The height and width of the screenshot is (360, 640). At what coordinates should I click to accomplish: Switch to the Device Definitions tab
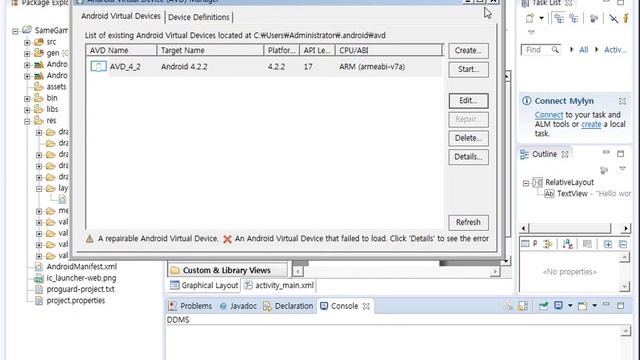(199, 17)
